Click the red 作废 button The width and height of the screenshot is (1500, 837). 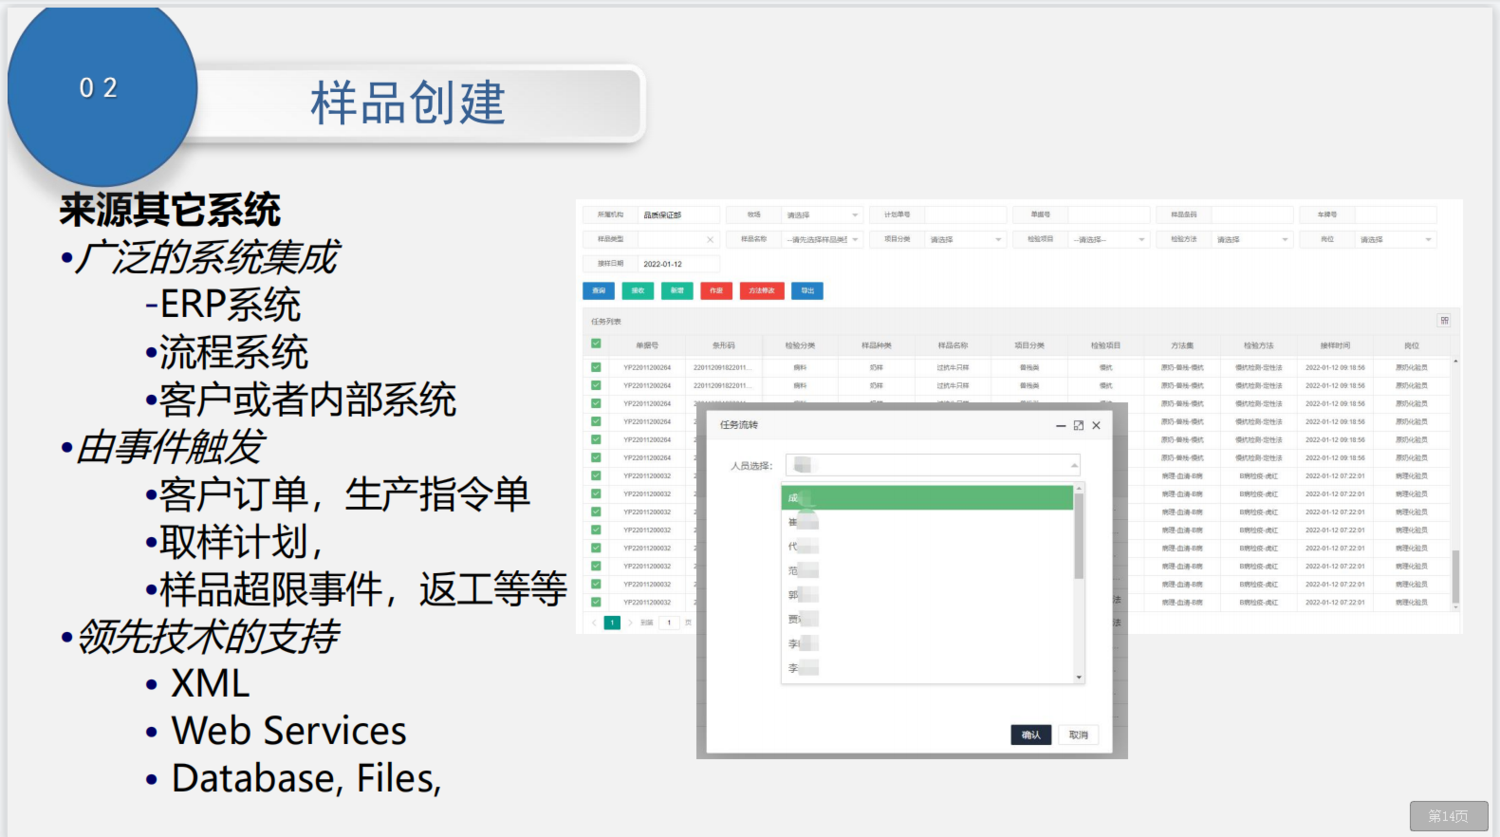pos(716,291)
